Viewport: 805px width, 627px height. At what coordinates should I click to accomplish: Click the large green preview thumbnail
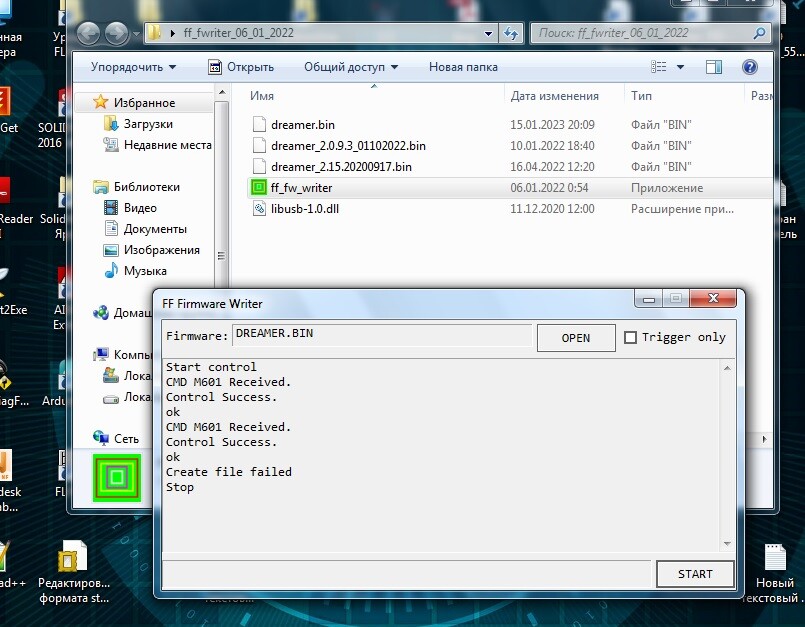[117, 478]
